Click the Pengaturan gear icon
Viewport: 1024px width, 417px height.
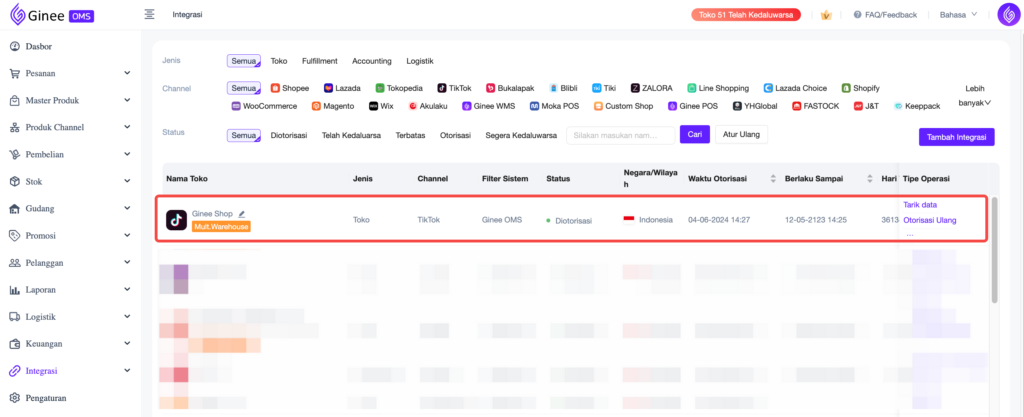click(15, 397)
